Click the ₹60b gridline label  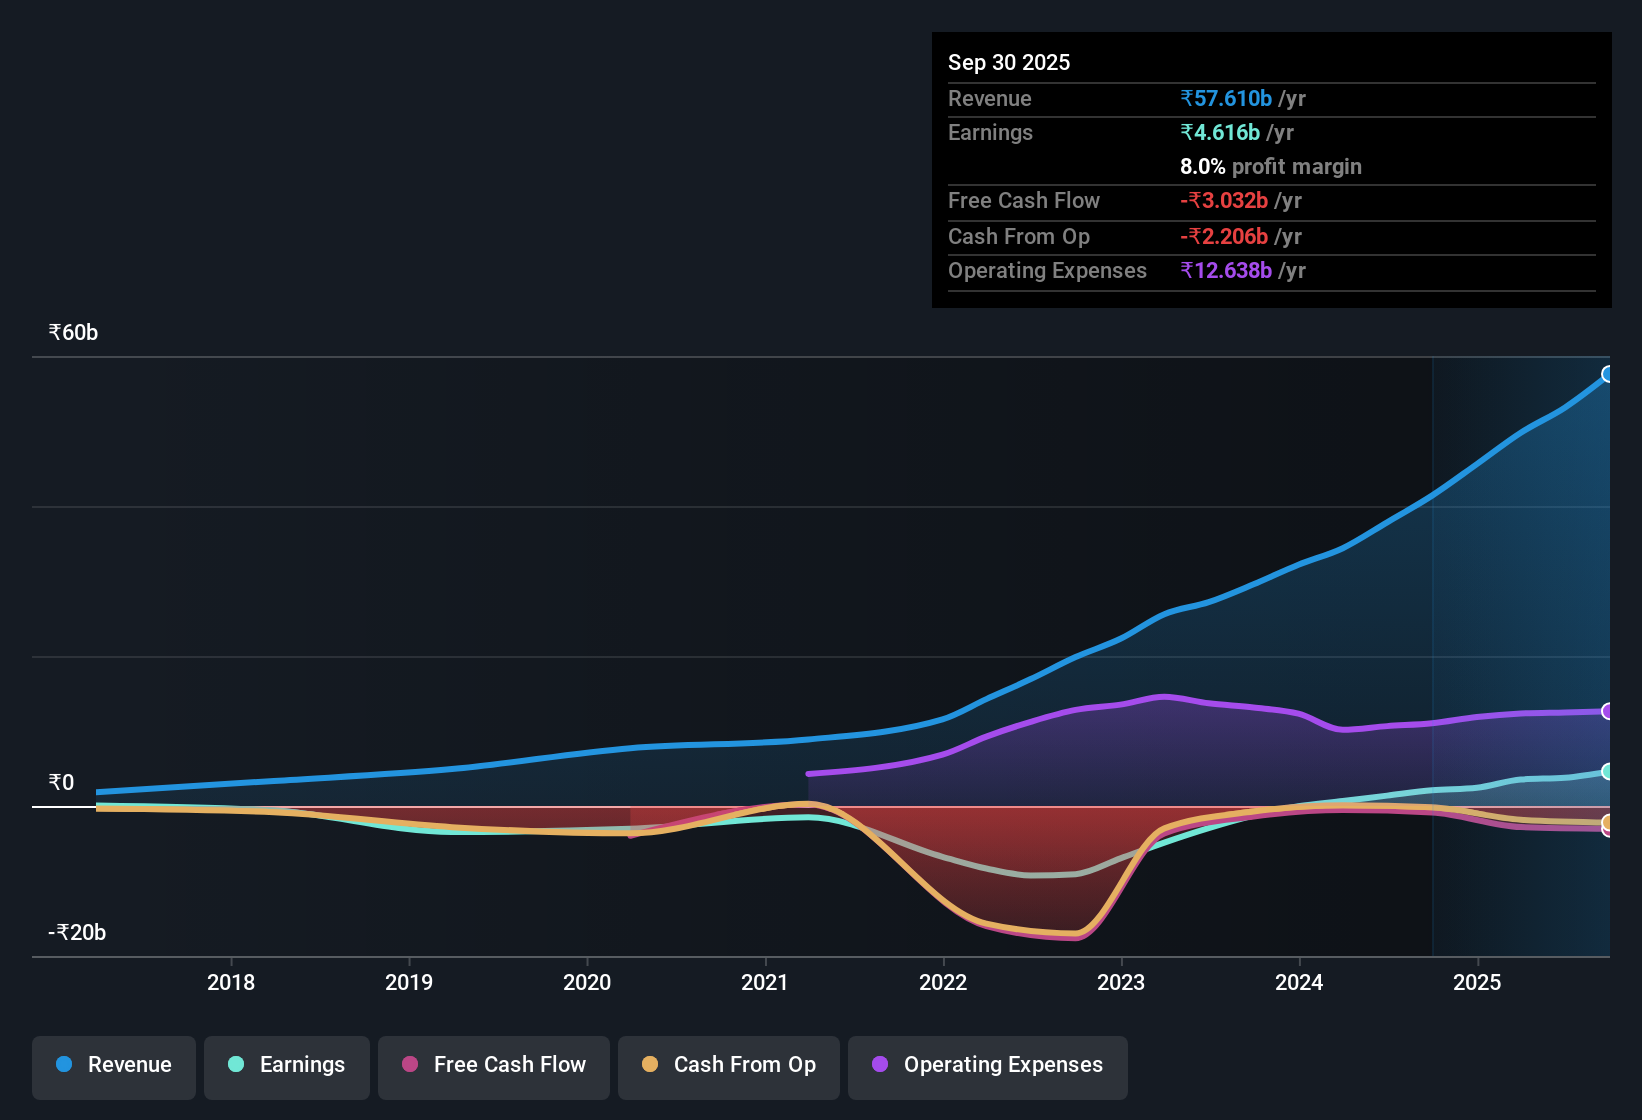(x=71, y=332)
